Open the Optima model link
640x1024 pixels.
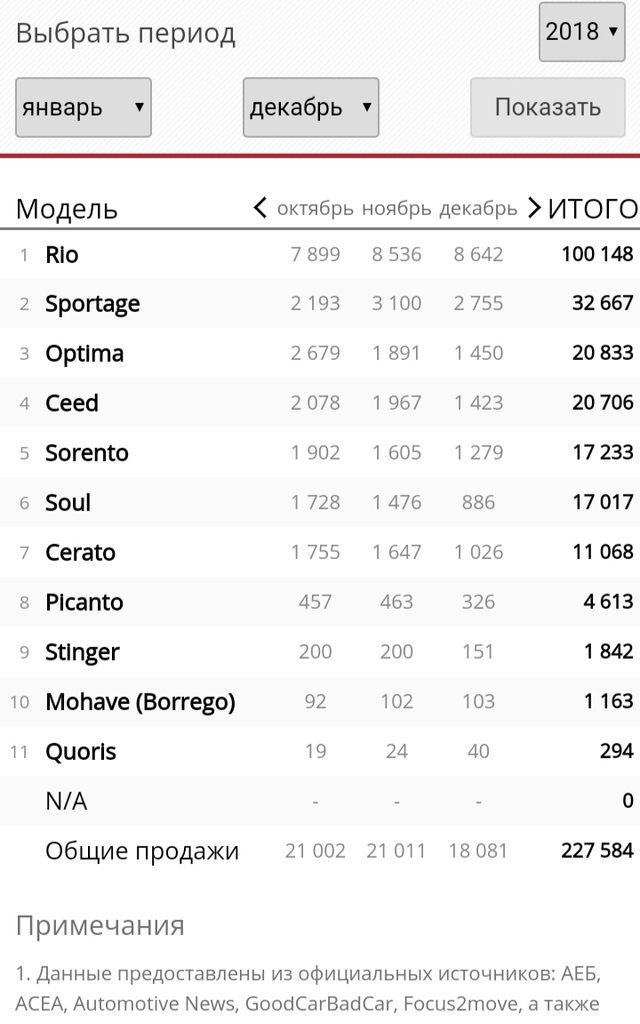point(84,354)
